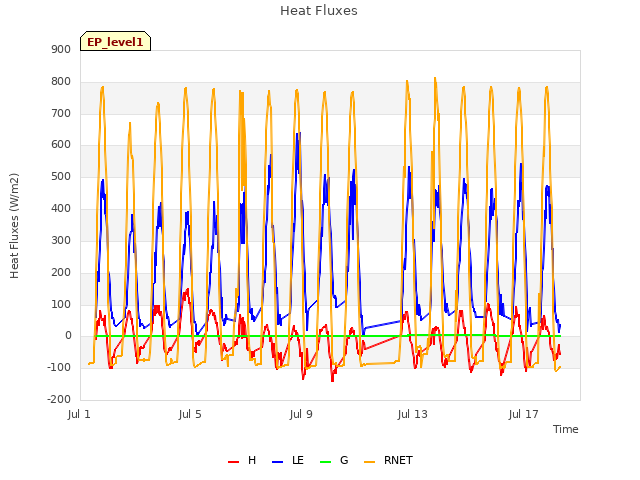Click the Jul 9 x-axis tick label
This screenshot has width=640, height=480.
coord(301,415)
